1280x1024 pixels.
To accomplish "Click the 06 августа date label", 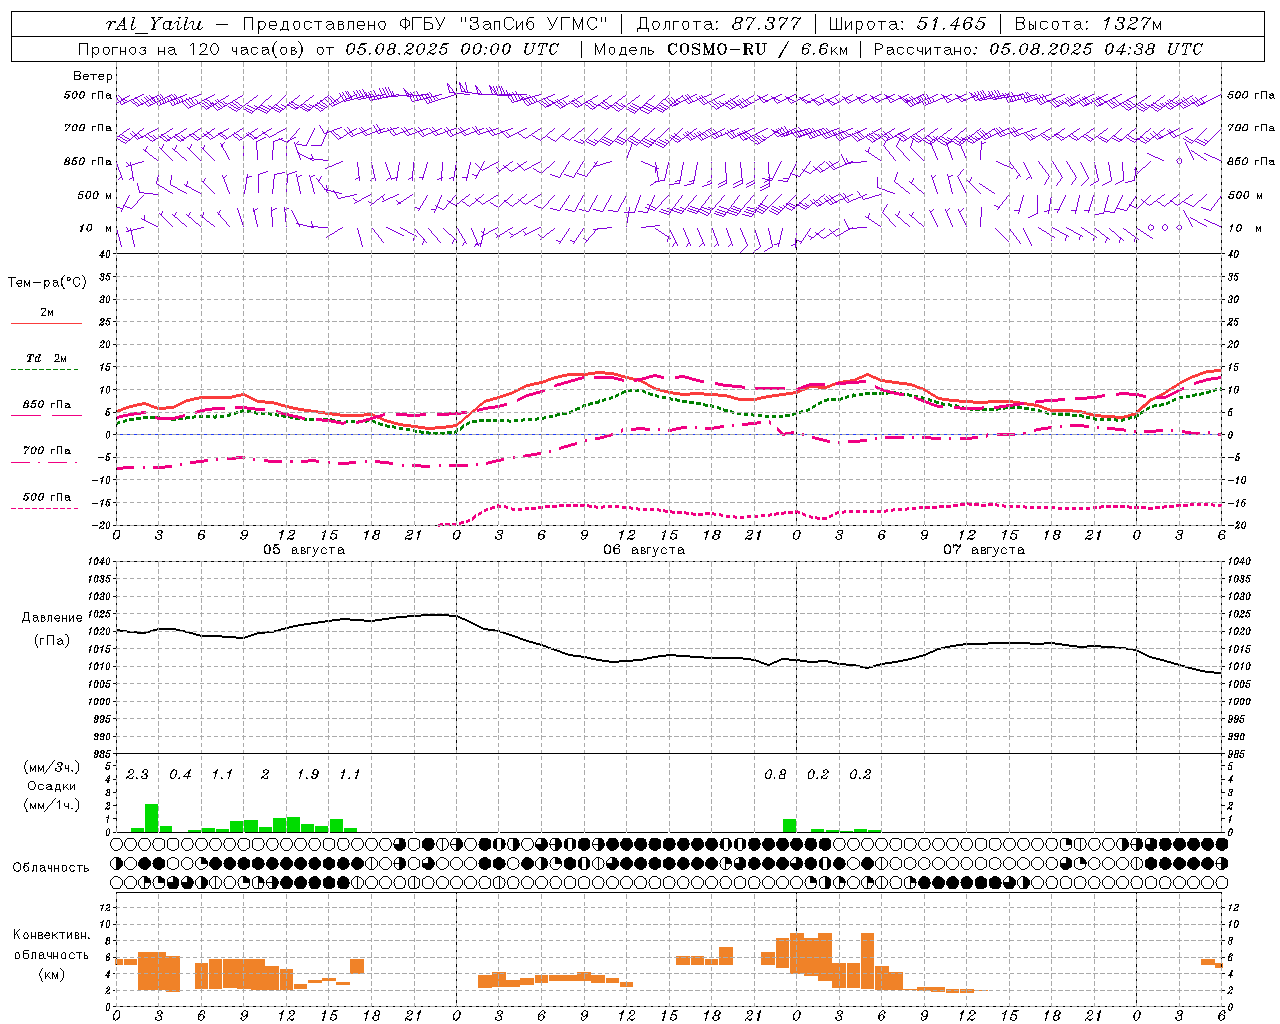I will coord(644,550).
